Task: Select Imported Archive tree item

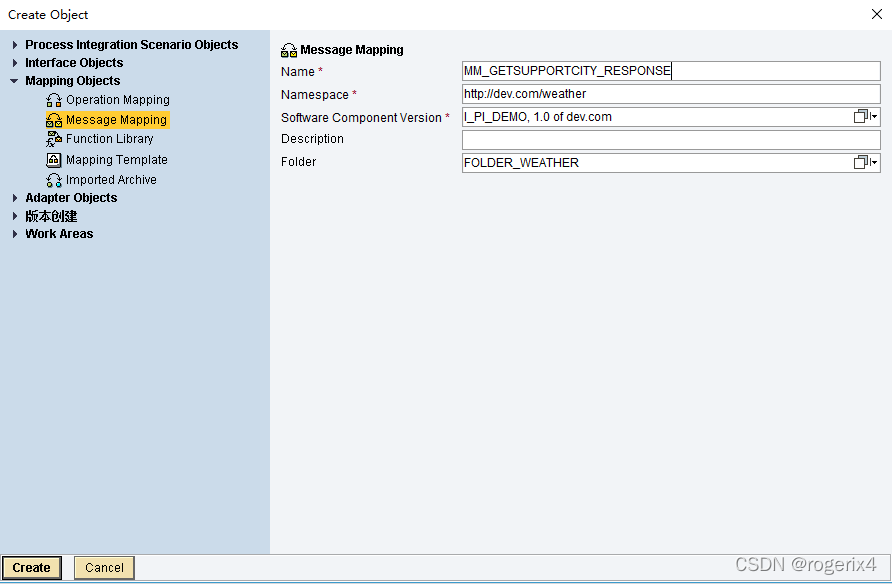Action: (x=111, y=180)
